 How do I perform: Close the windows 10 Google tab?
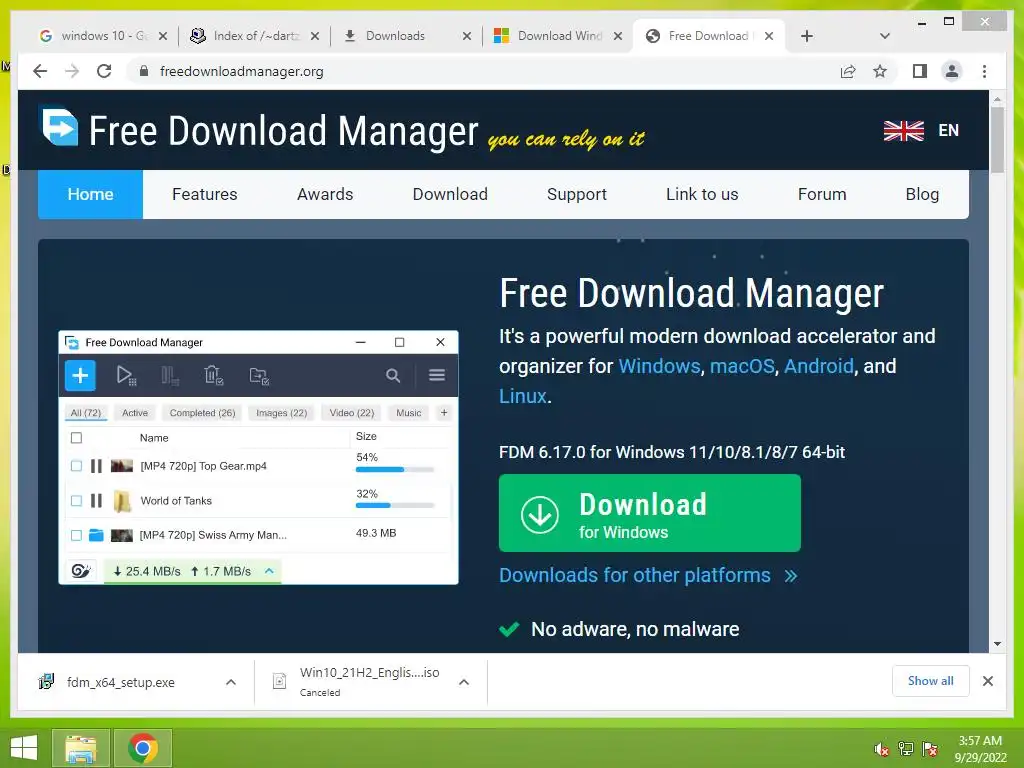click(163, 36)
